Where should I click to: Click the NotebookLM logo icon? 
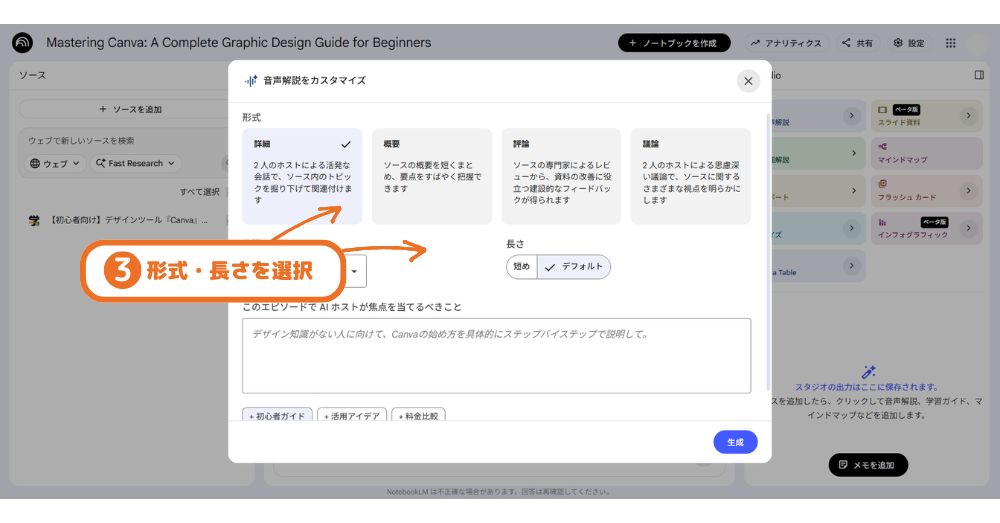(22, 43)
